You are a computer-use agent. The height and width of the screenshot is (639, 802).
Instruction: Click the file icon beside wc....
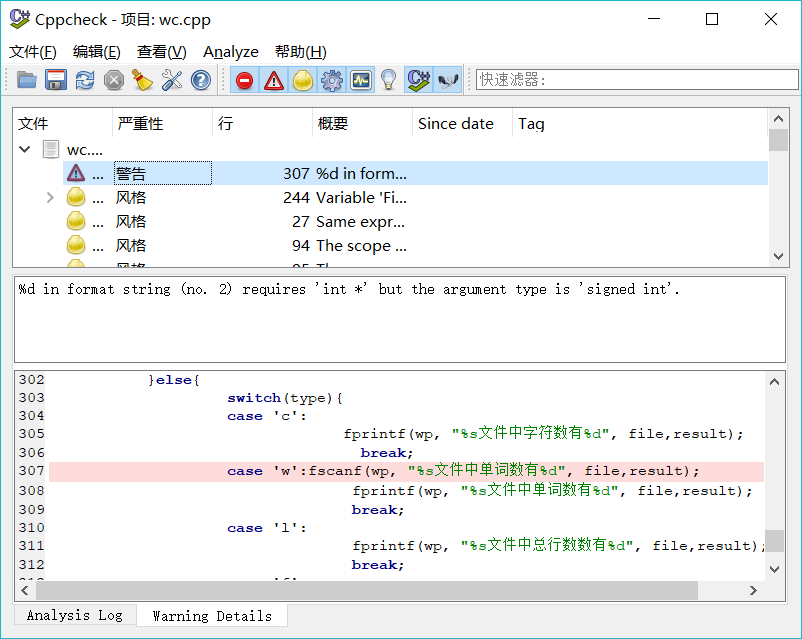coord(51,149)
